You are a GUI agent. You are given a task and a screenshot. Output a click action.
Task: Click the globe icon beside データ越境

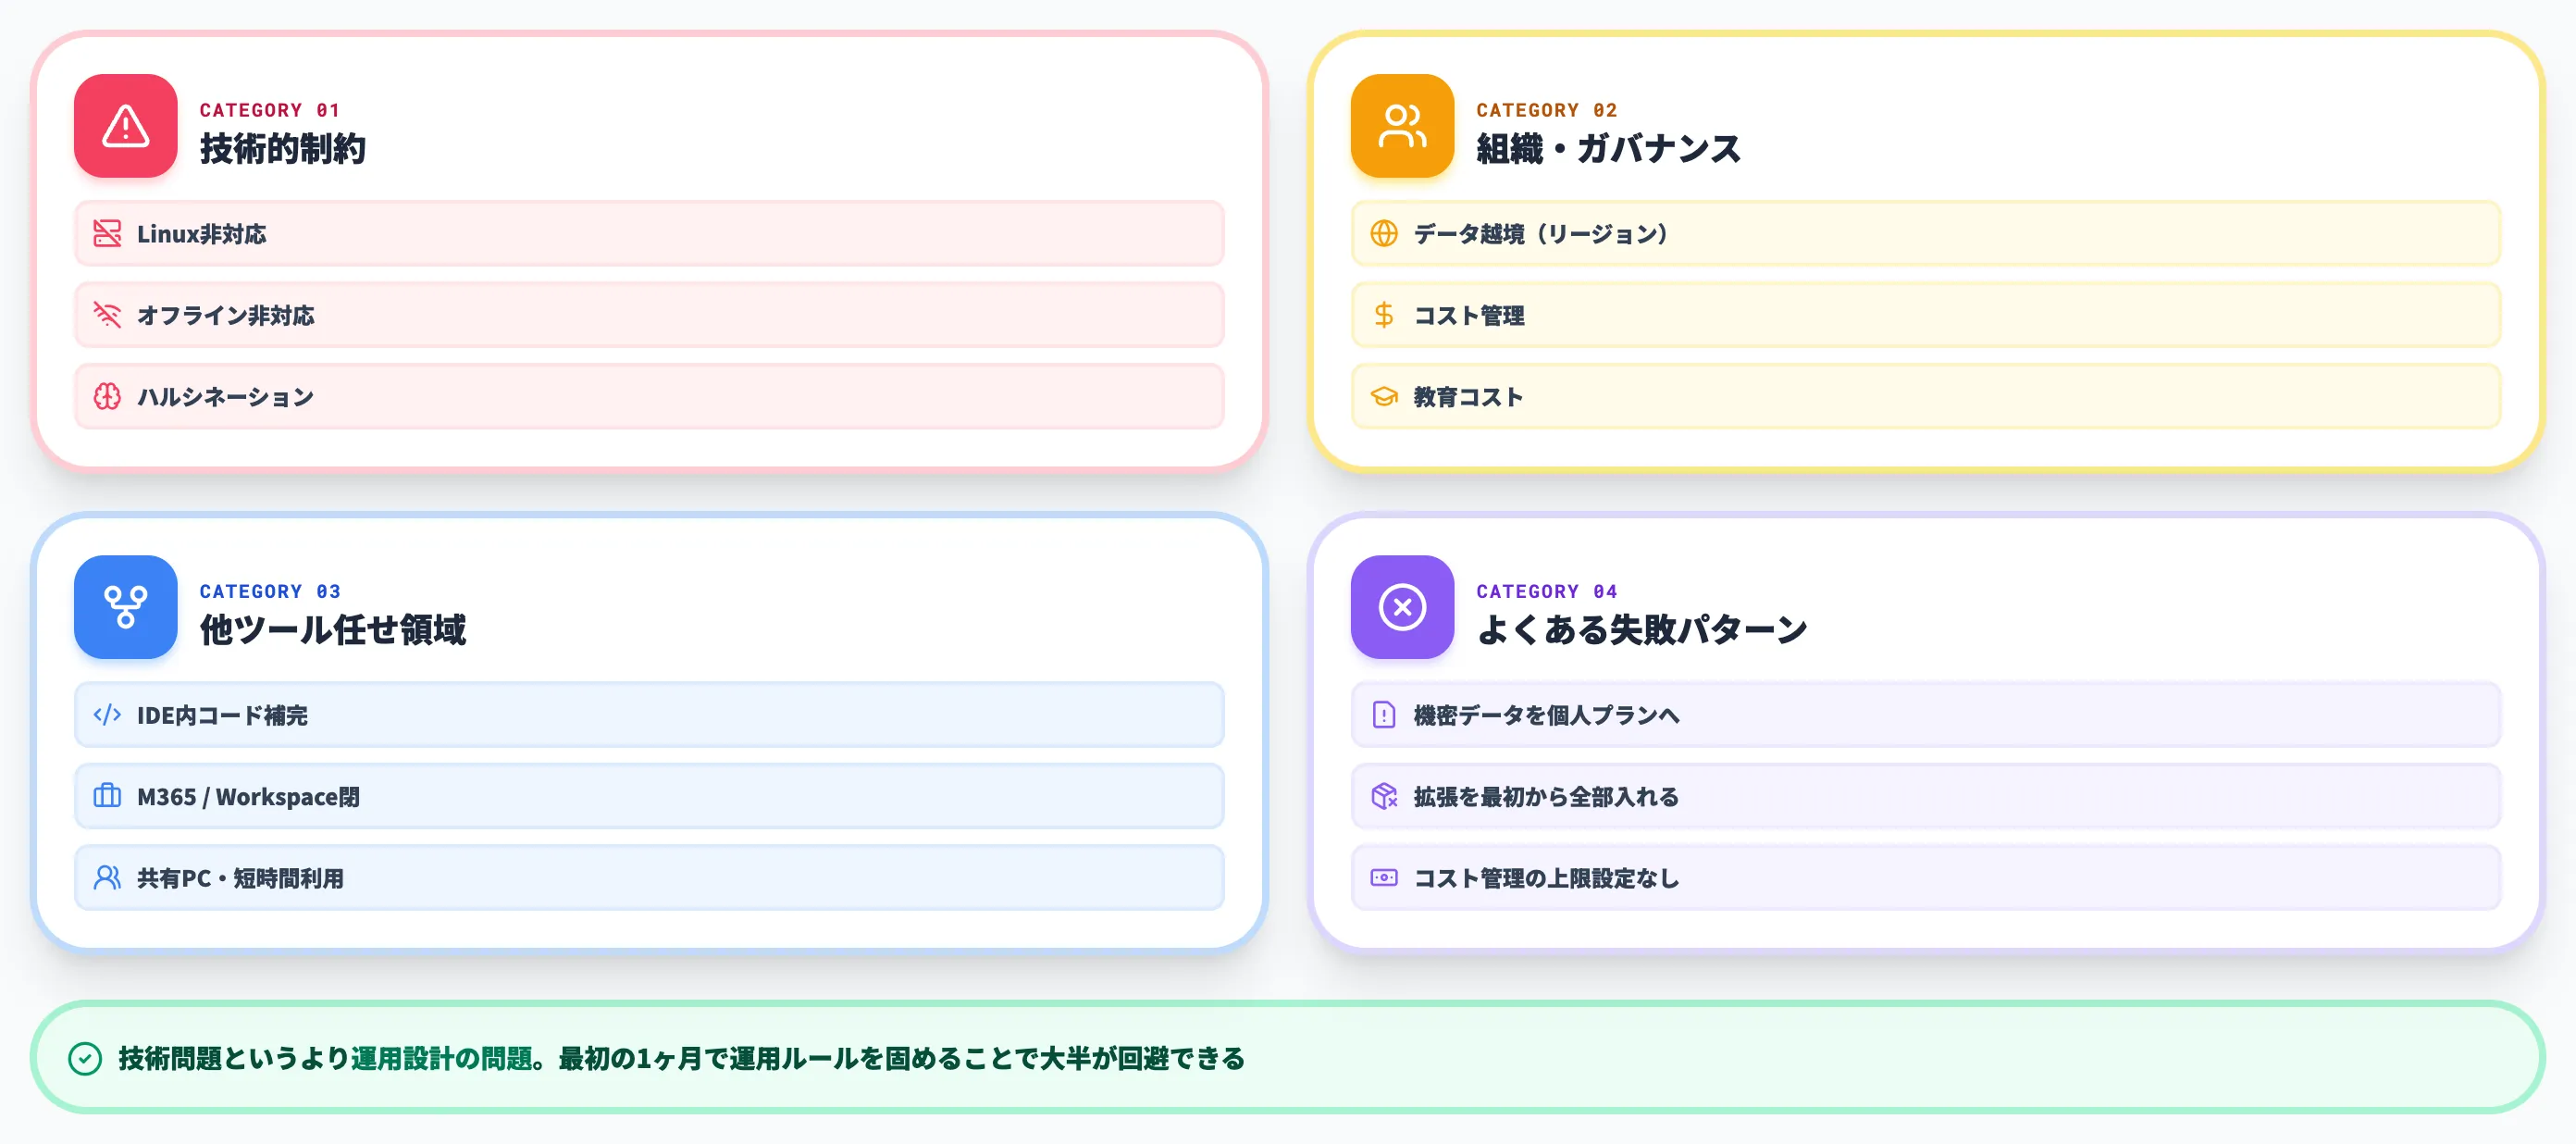coord(1384,234)
